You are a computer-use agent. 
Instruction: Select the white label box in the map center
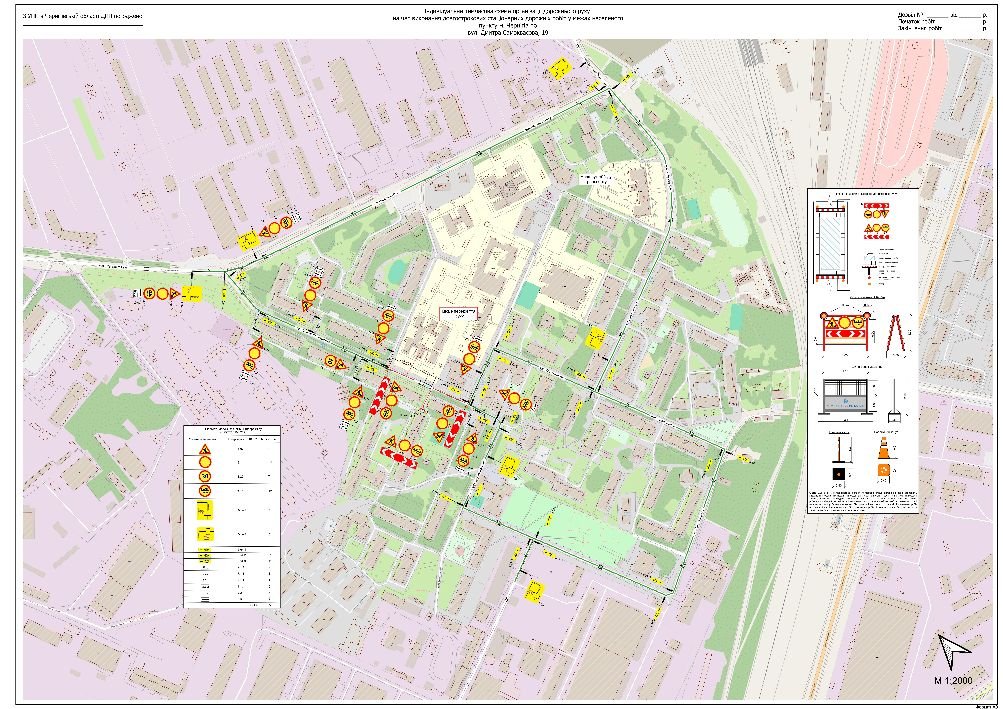[456, 312]
